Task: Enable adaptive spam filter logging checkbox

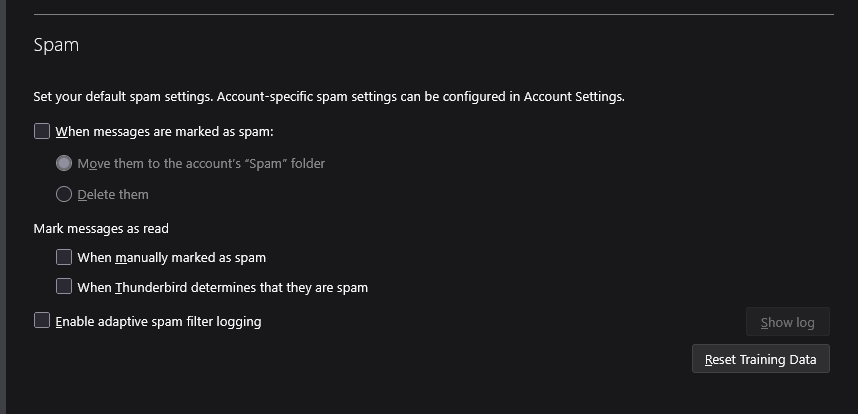Action: 42,321
